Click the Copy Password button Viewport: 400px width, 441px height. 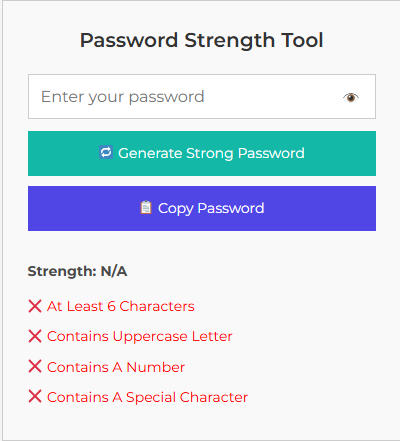point(202,208)
